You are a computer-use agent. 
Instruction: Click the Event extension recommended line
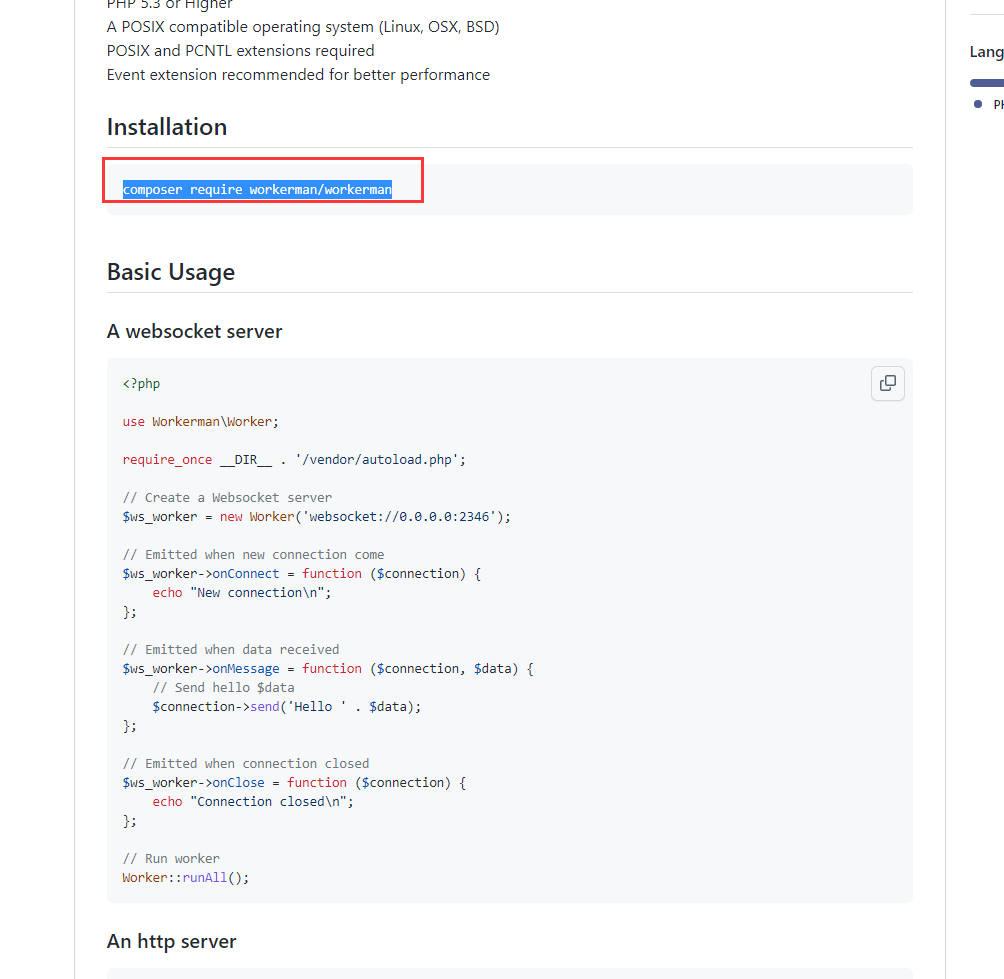(x=298, y=75)
